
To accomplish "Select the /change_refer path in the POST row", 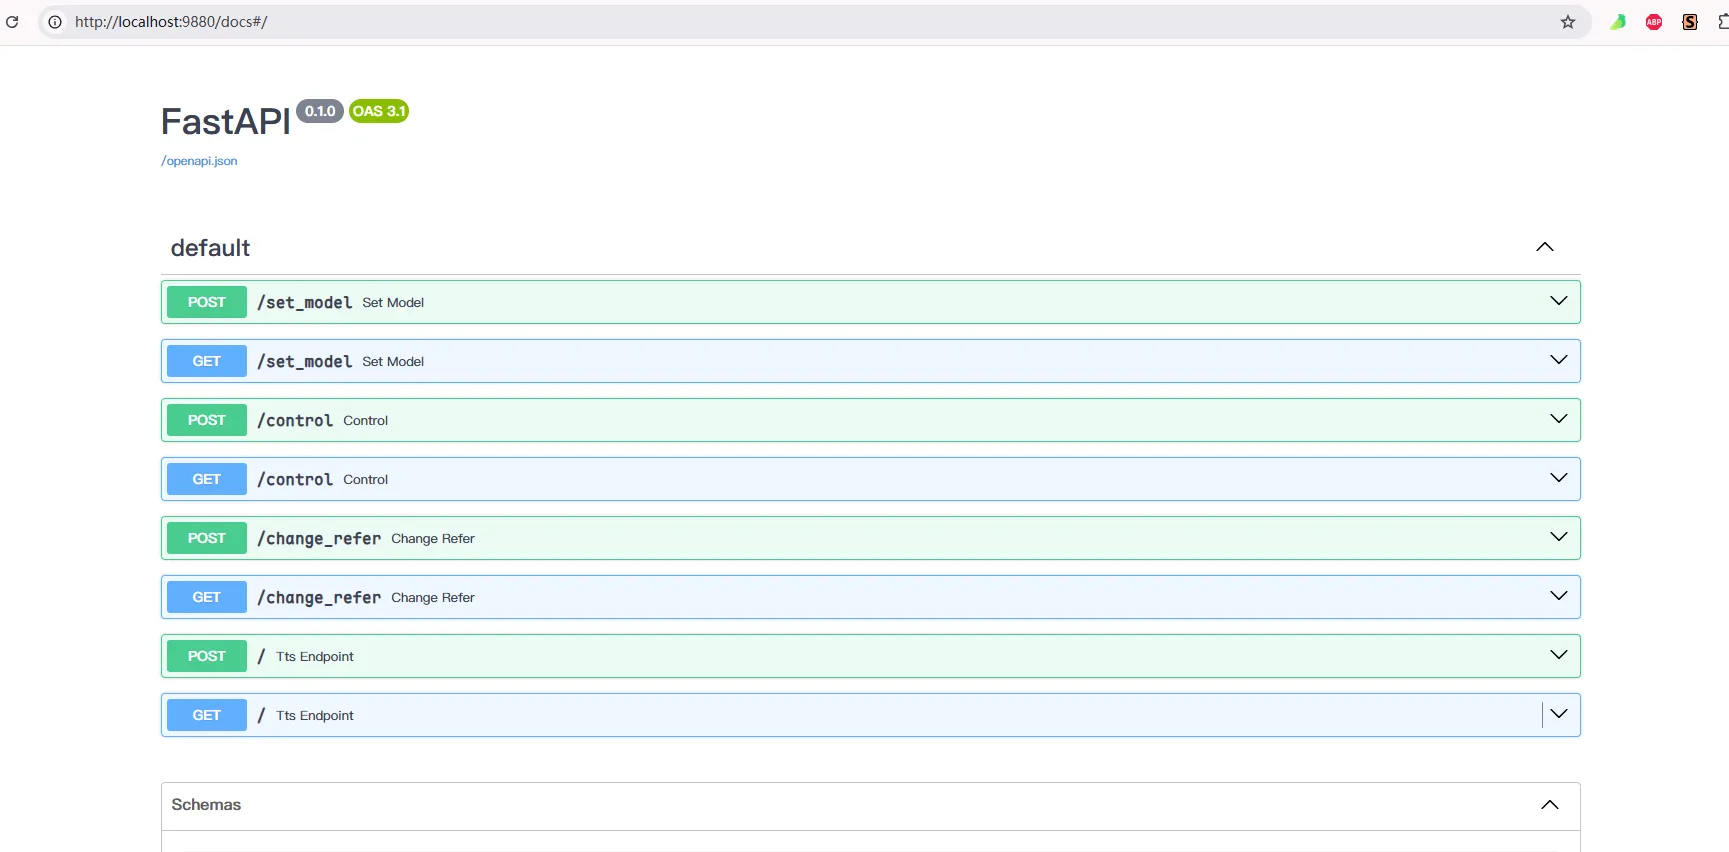I will [x=319, y=539].
